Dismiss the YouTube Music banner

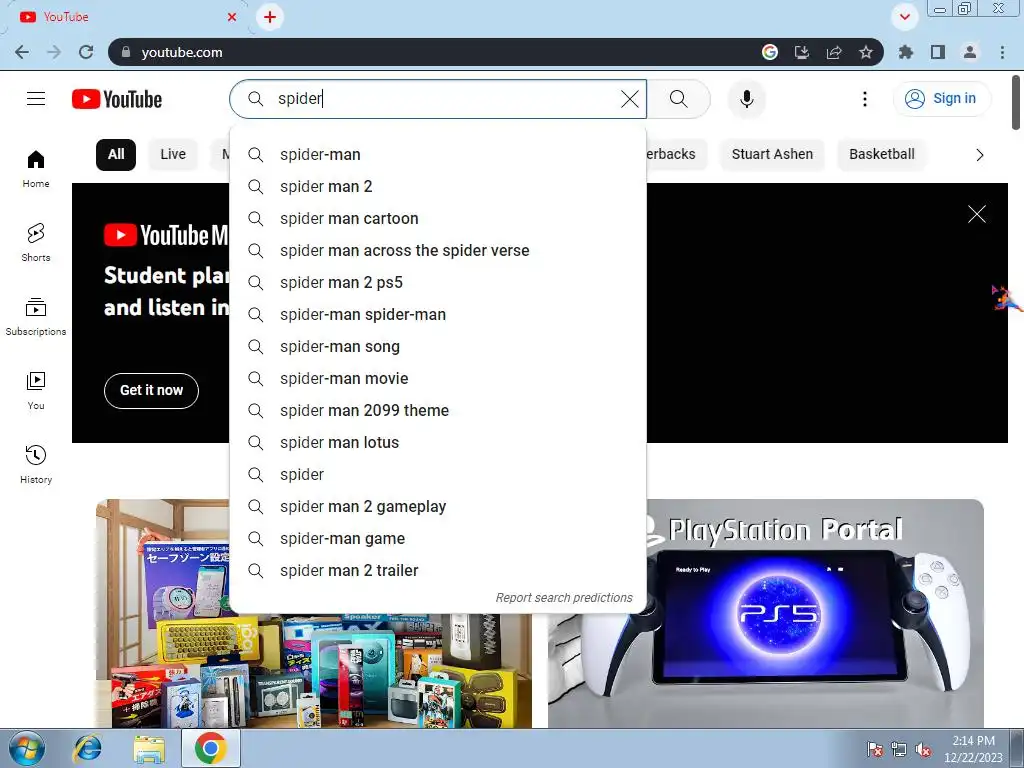tap(976, 214)
